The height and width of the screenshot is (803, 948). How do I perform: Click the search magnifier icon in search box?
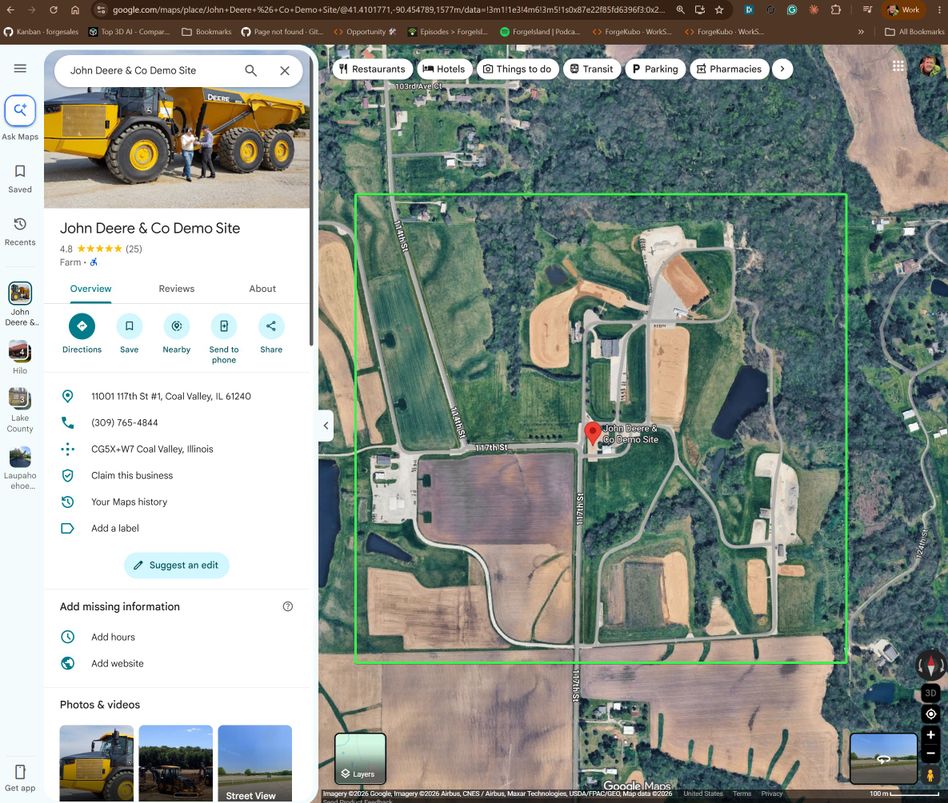(251, 71)
